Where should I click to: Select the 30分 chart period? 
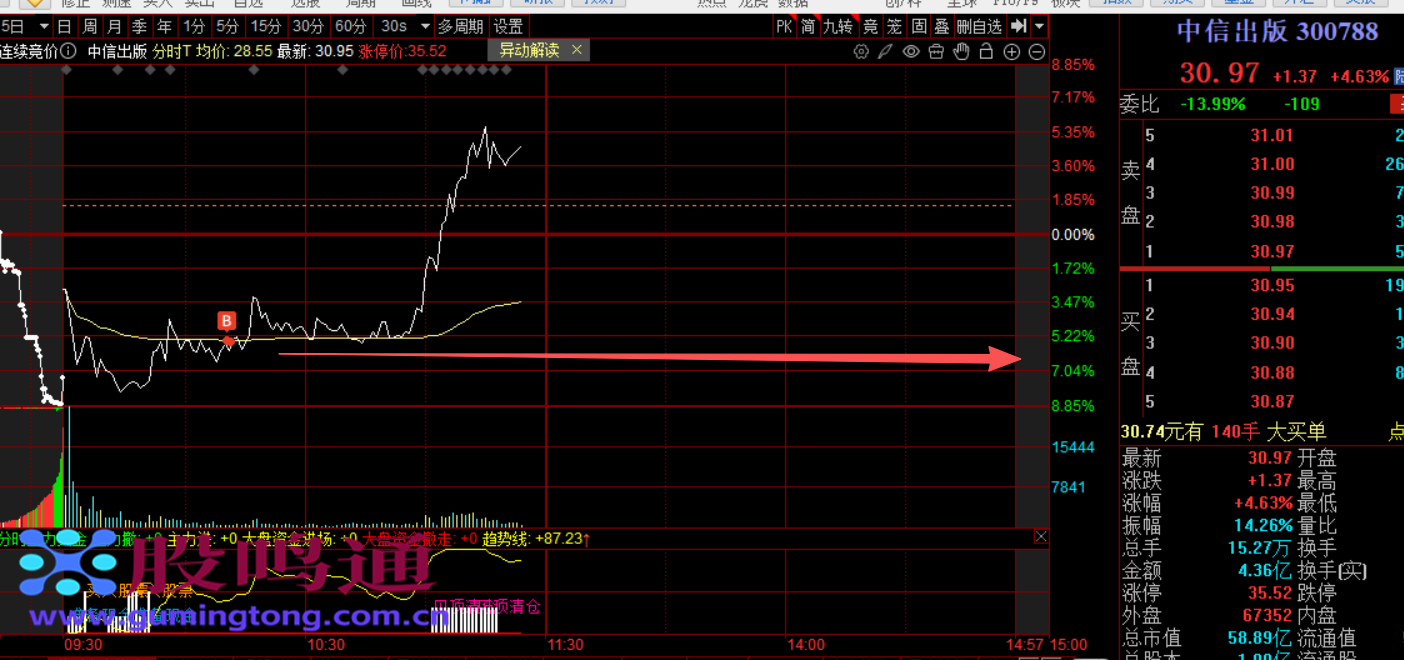pyautogui.click(x=308, y=26)
